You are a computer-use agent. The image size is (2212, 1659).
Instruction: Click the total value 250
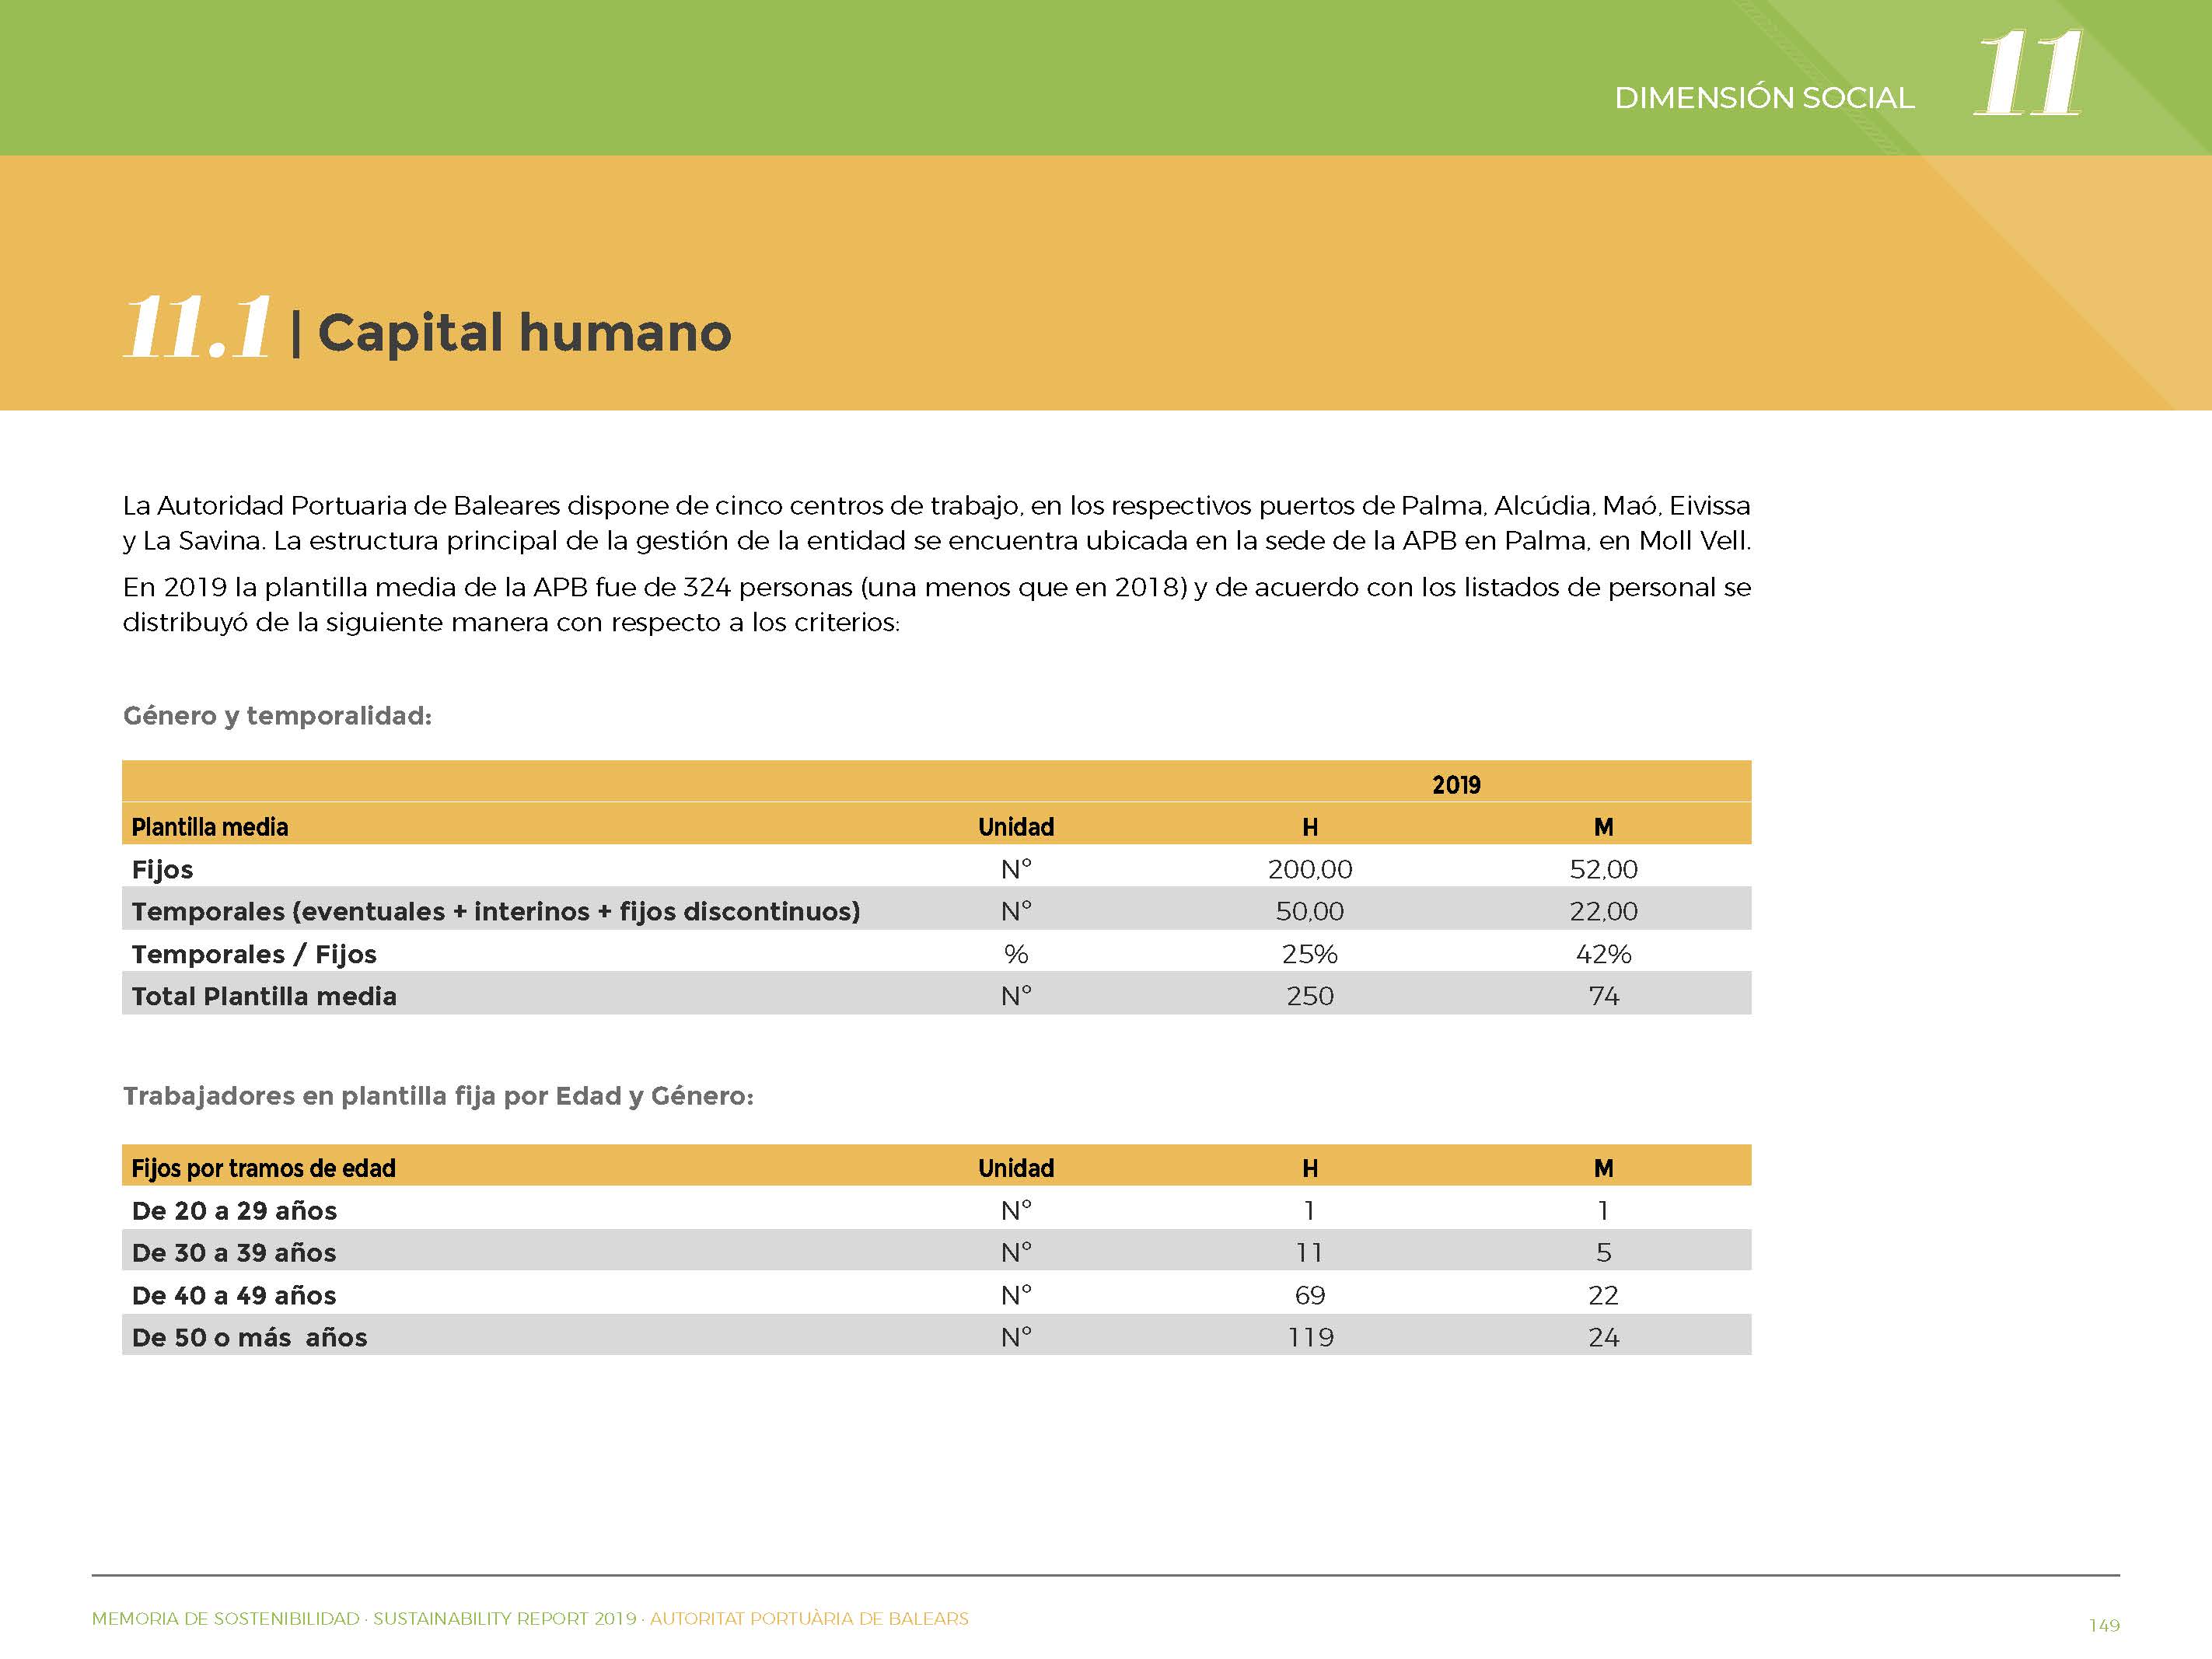coord(1310,996)
